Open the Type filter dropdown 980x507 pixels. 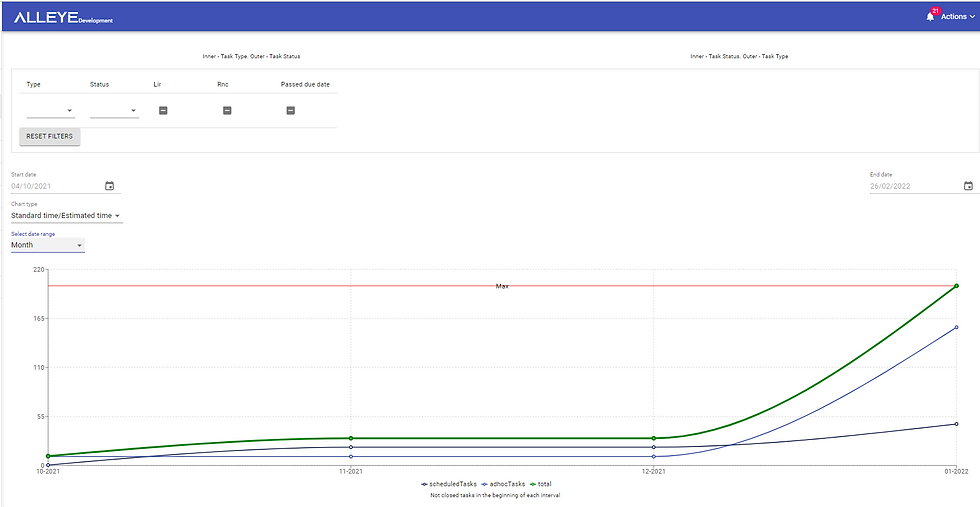click(x=51, y=111)
